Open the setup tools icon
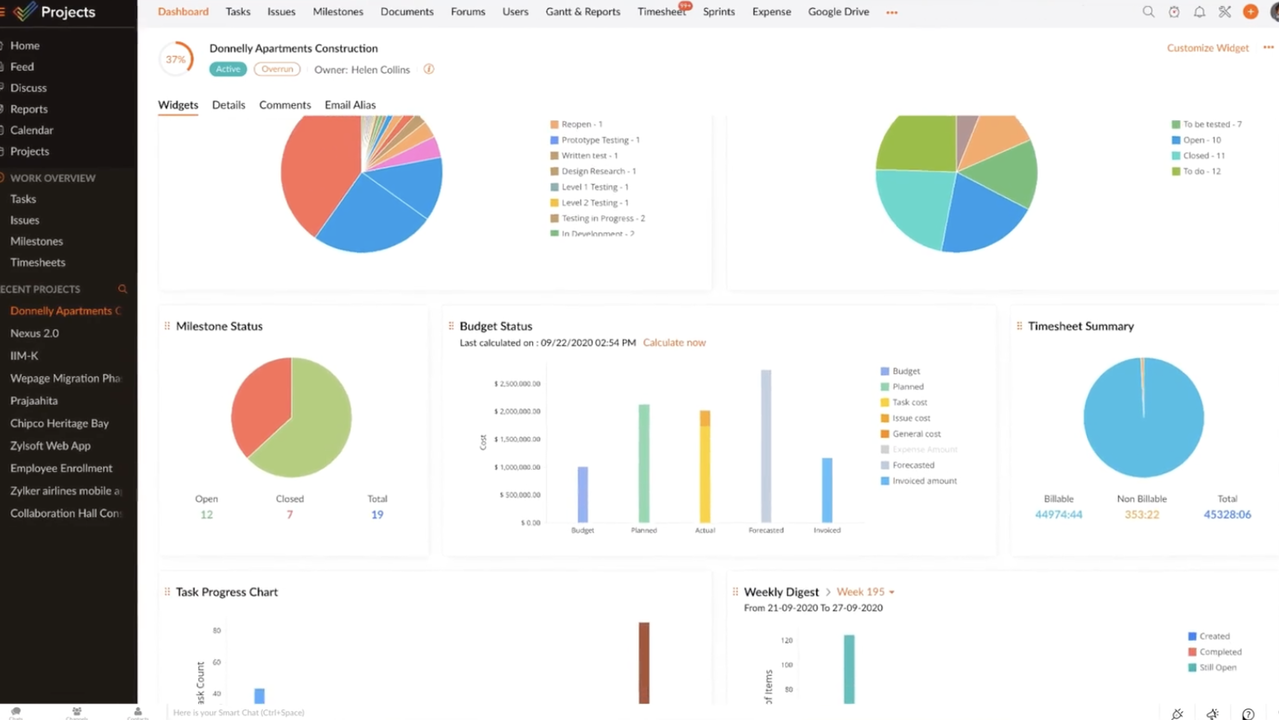This screenshot has height=720, width=1279. point(1225,12)
